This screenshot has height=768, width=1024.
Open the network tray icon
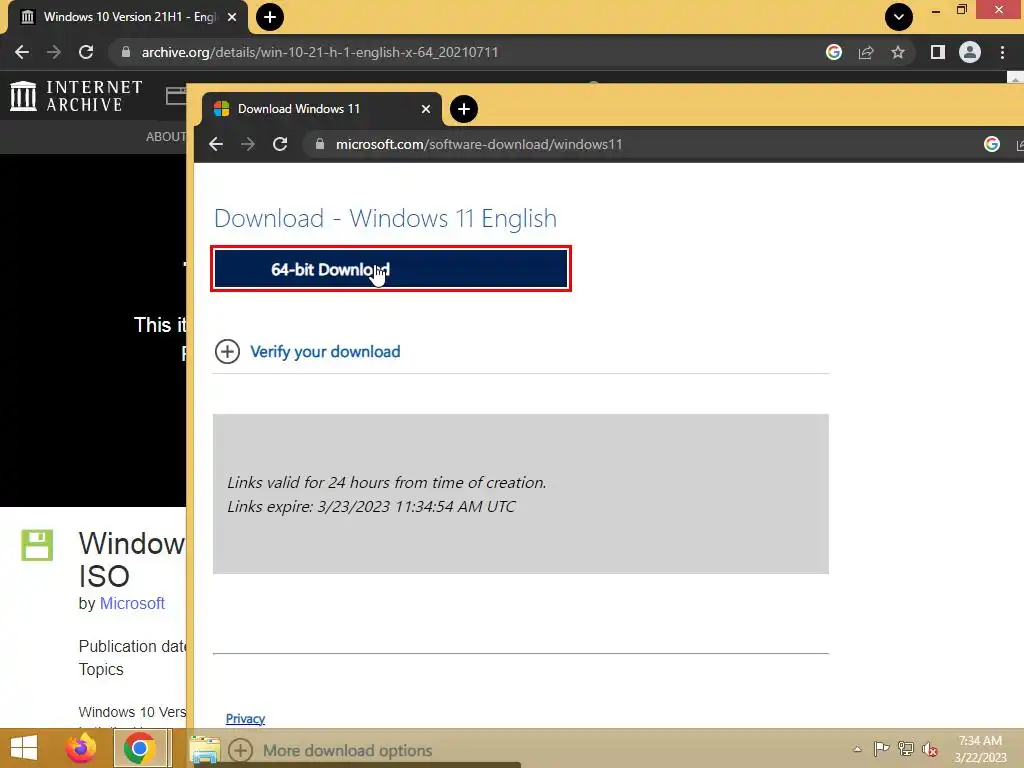(x=906, y=749)
